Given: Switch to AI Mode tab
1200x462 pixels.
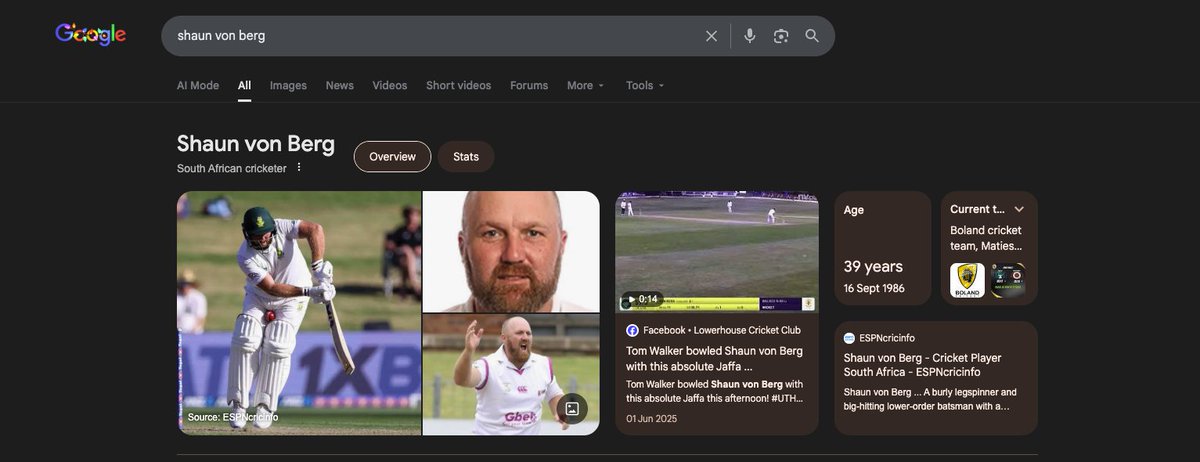Looking at the screenshot, I should [x=198, y=85].
